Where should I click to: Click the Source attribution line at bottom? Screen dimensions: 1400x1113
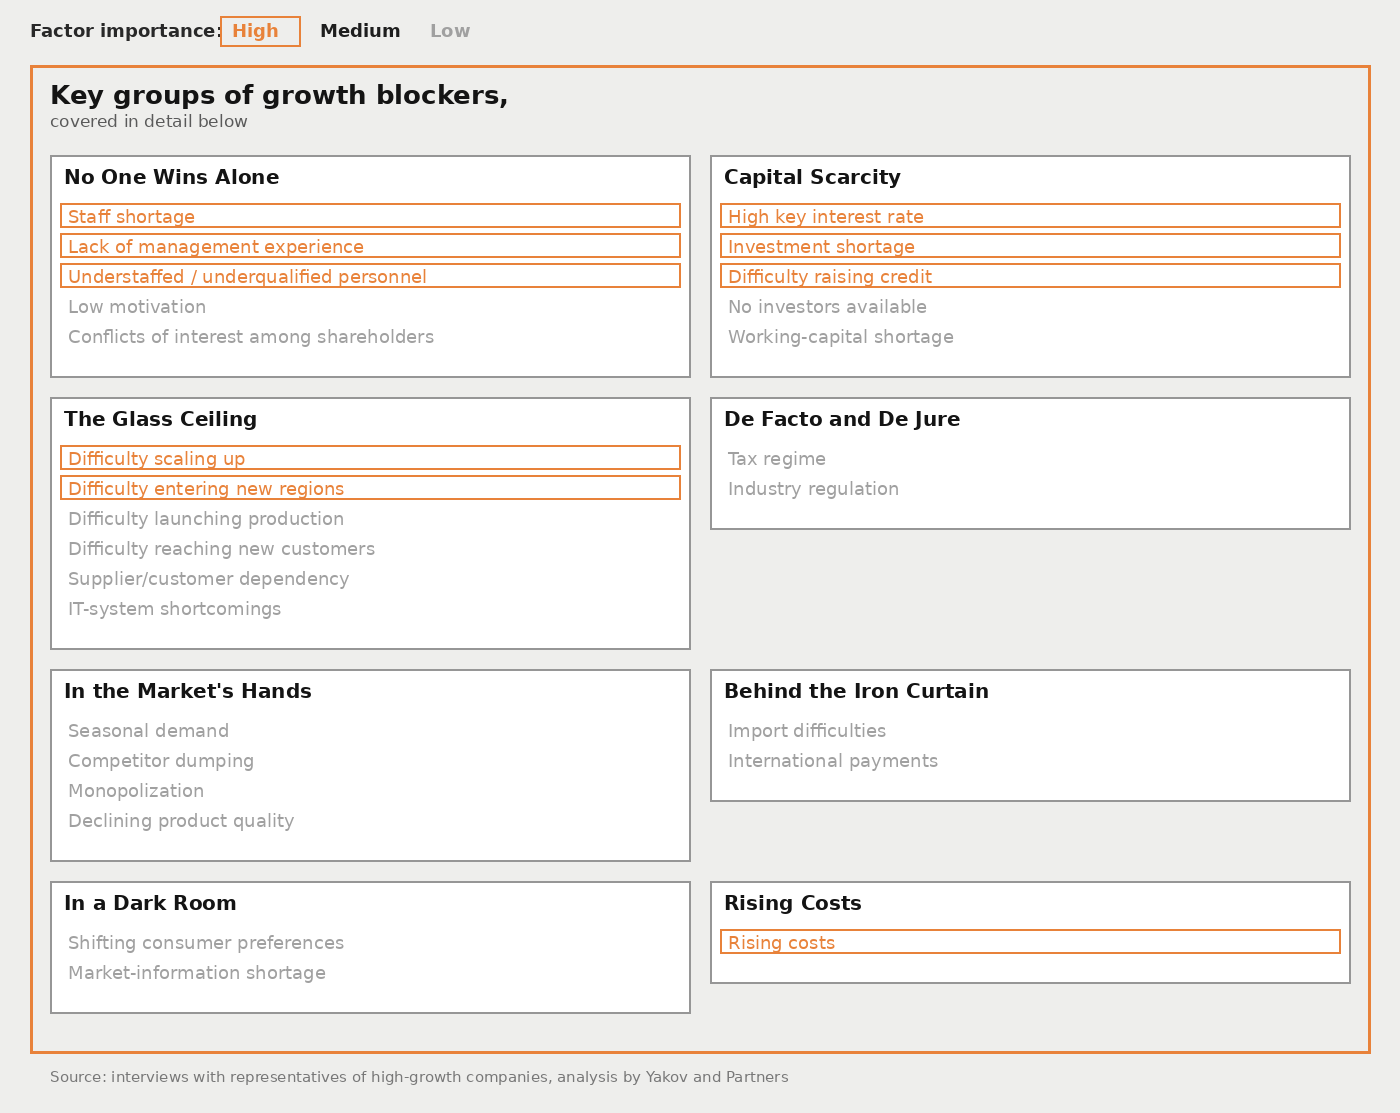pos(419,1077)
